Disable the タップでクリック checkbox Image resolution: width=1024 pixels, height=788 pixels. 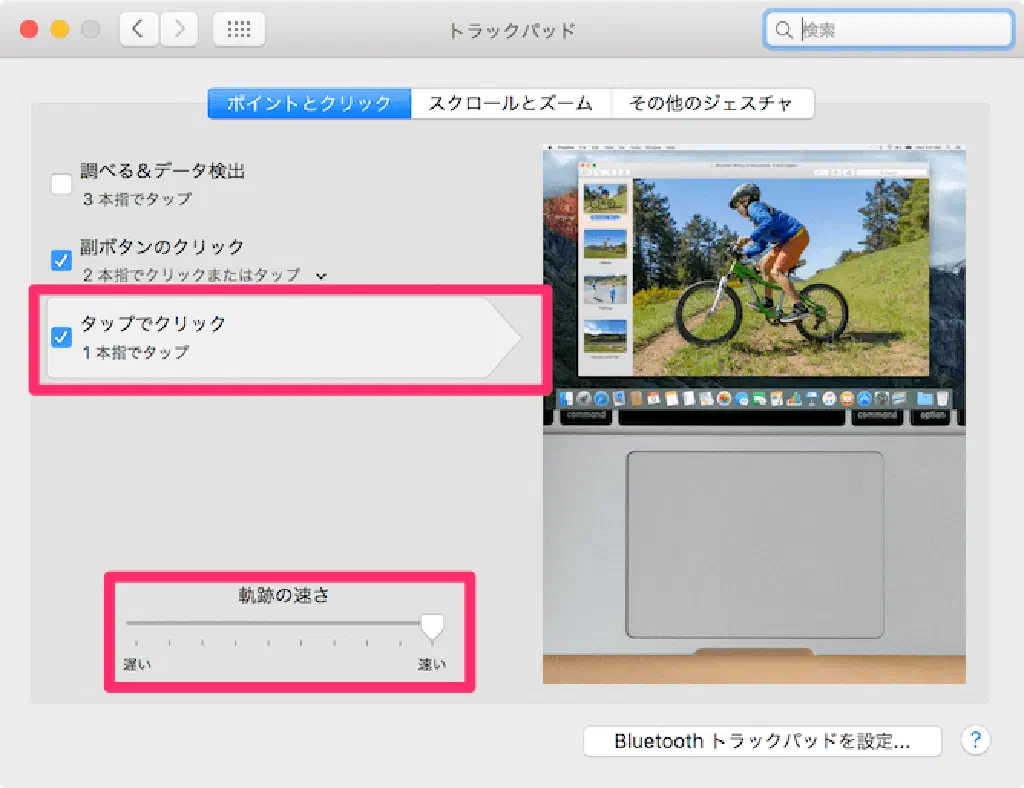61,337
